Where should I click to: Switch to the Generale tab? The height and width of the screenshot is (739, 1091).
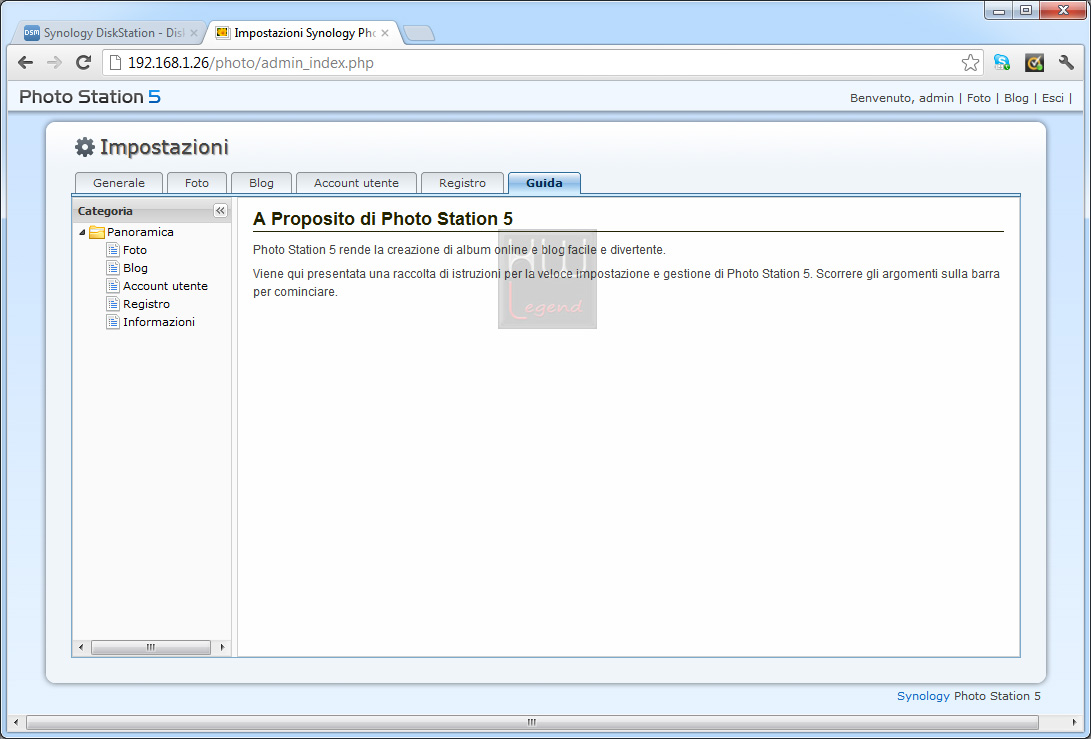coord(119,183)
